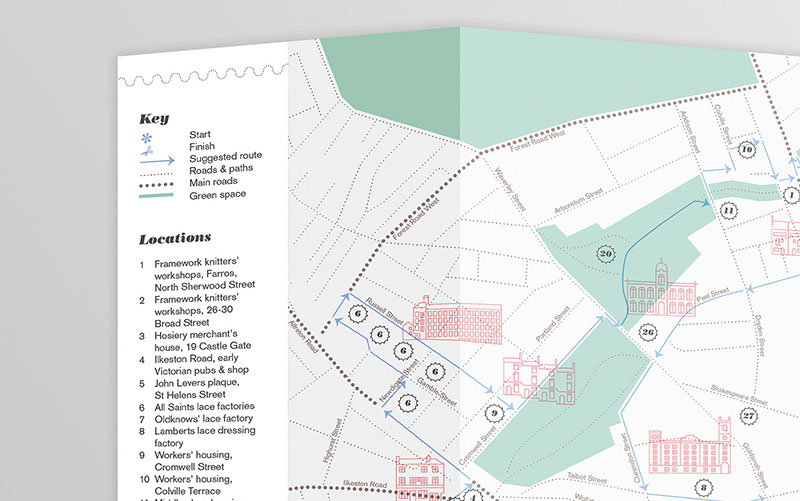Click map marker number 27
Viewport: 800px width, 501px height.
[749, 415]
